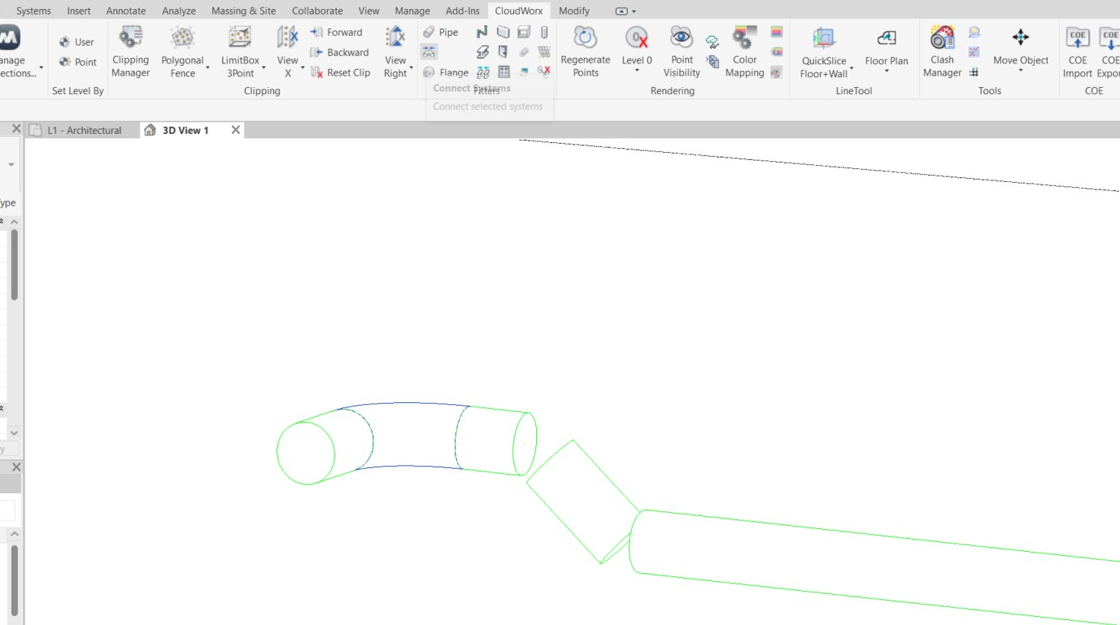
Task: Select the Polygonal Fence tool
Action: (182, 51)
